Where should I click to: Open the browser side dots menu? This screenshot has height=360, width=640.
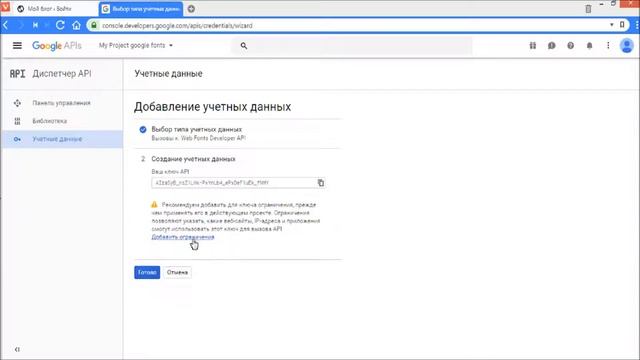pos(636,25)
